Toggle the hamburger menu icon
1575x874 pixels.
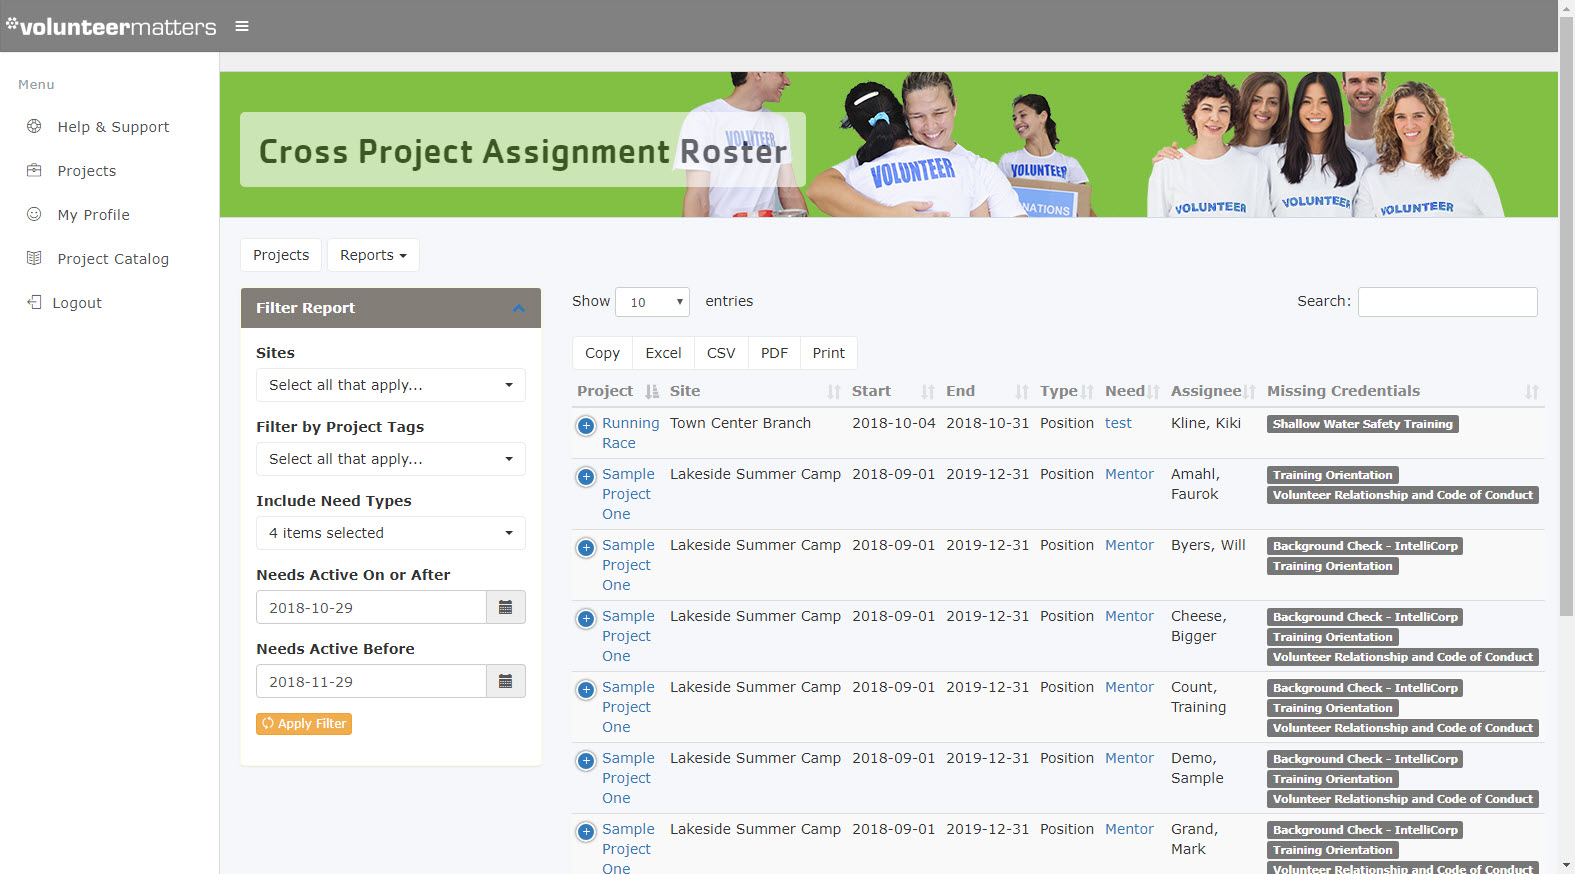pos(242,26)
